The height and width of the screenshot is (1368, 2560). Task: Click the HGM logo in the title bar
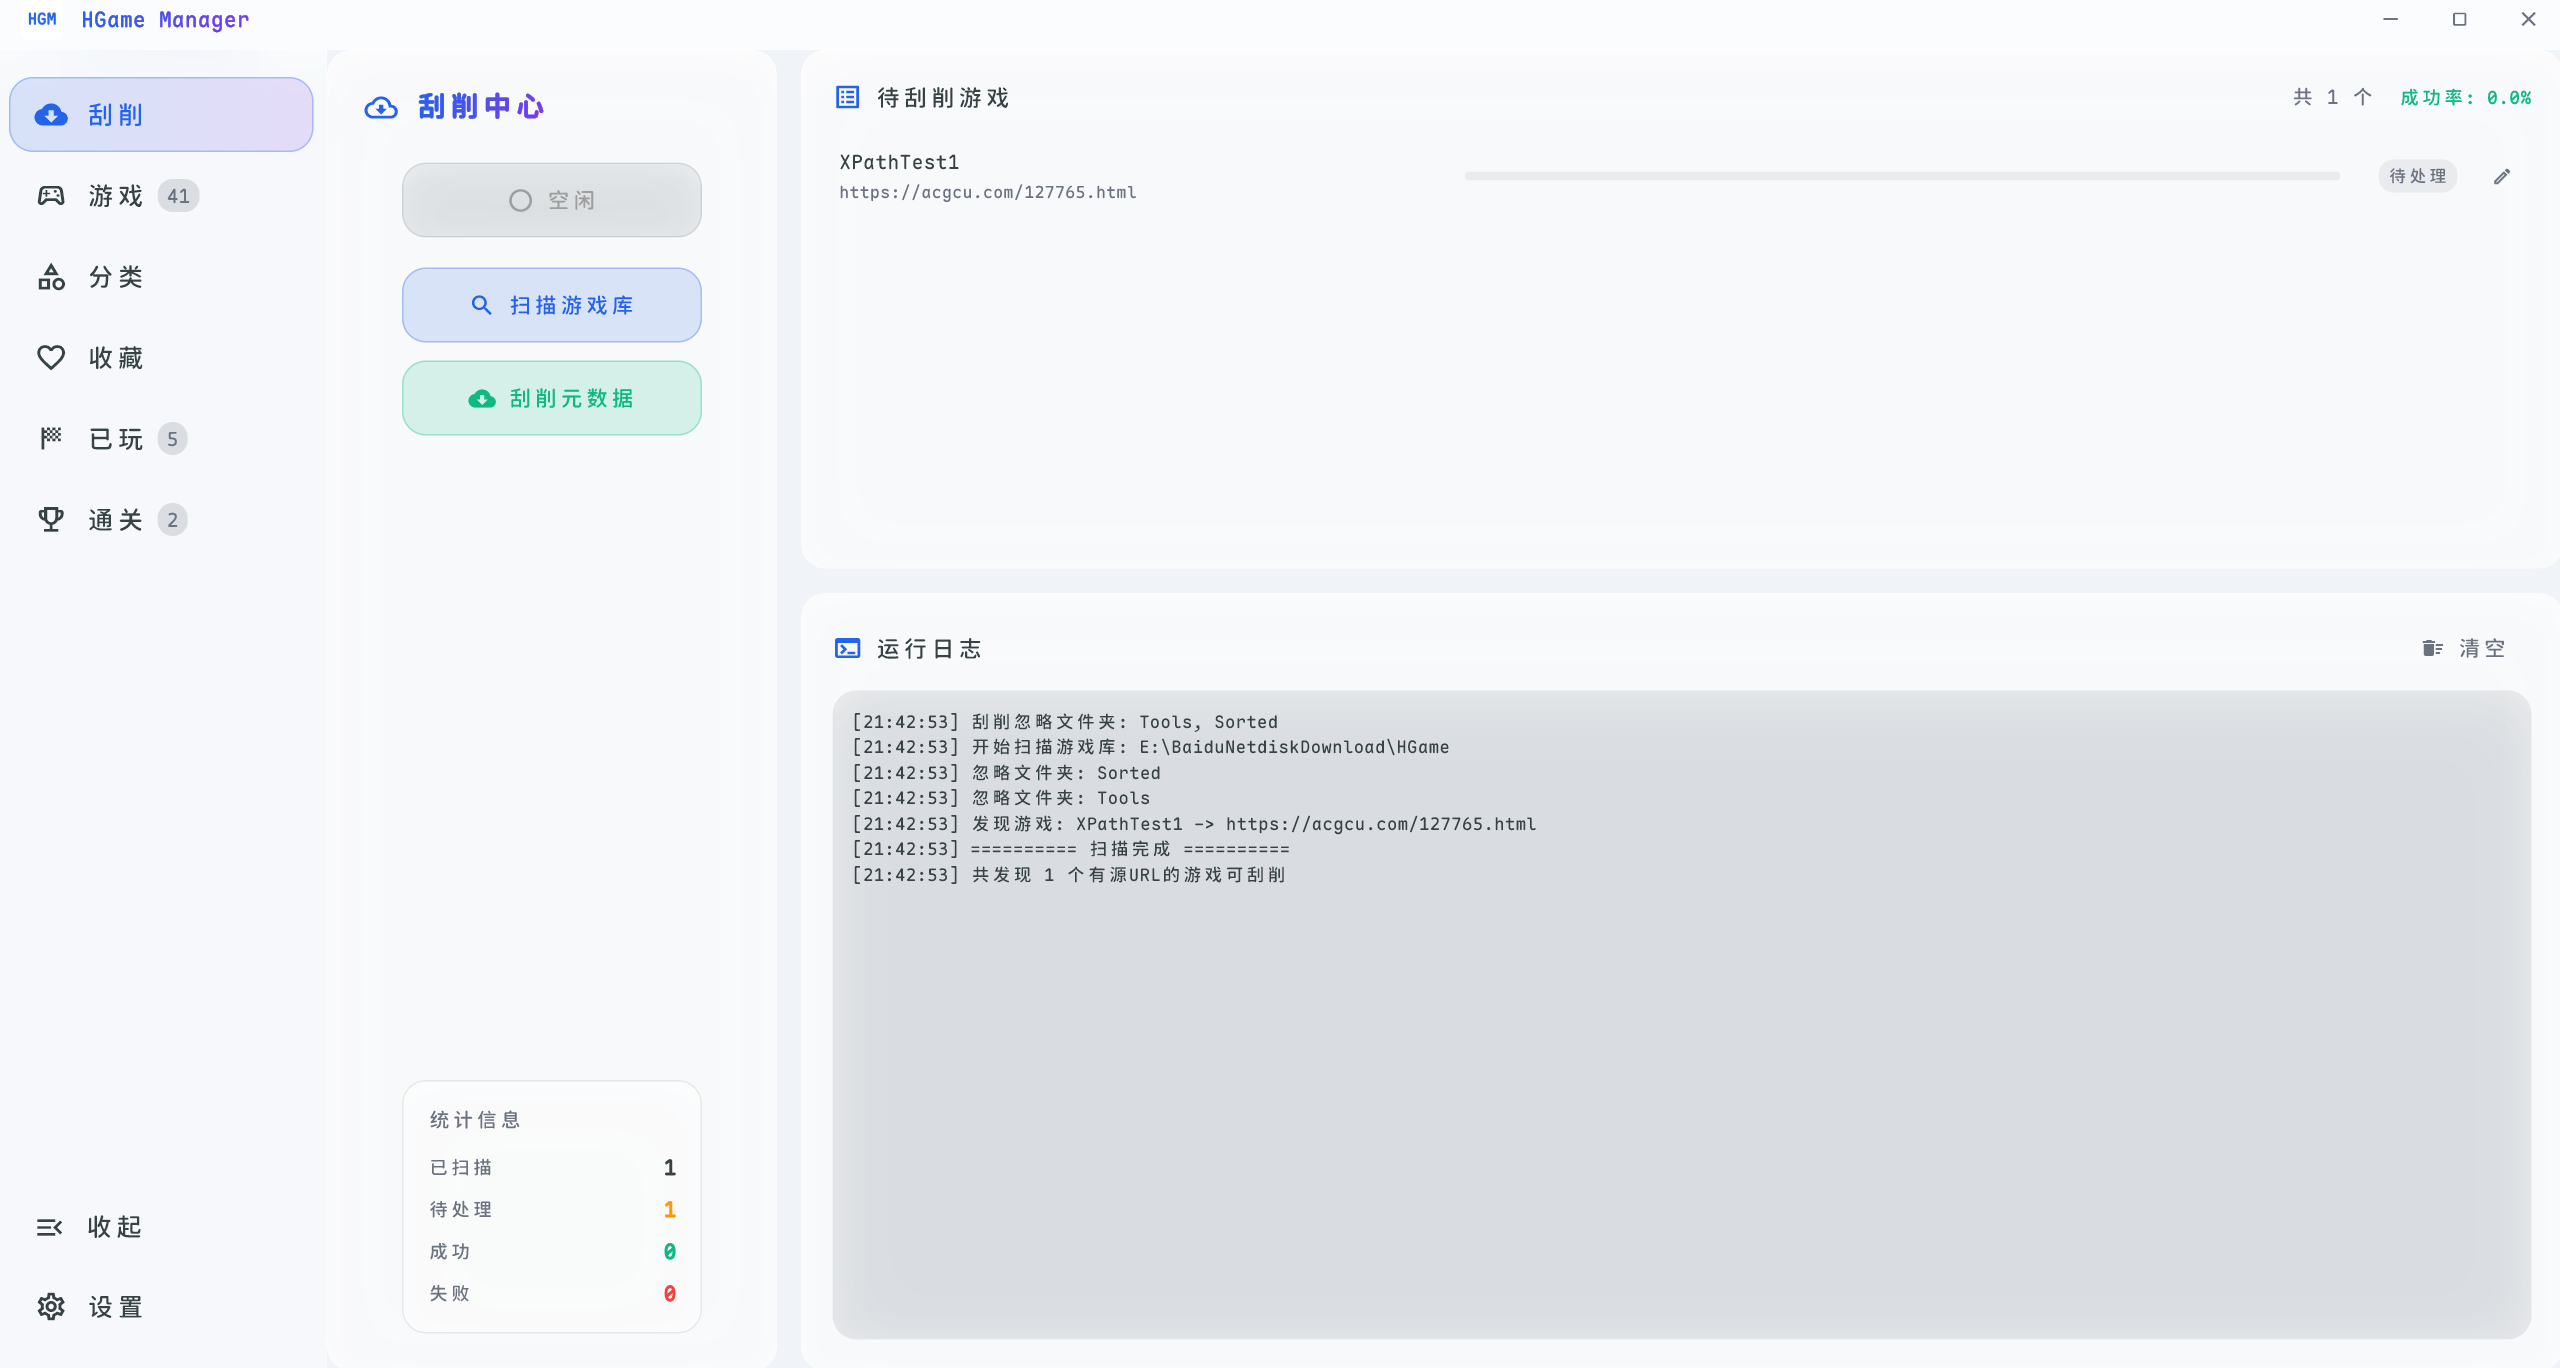[42, 19]
